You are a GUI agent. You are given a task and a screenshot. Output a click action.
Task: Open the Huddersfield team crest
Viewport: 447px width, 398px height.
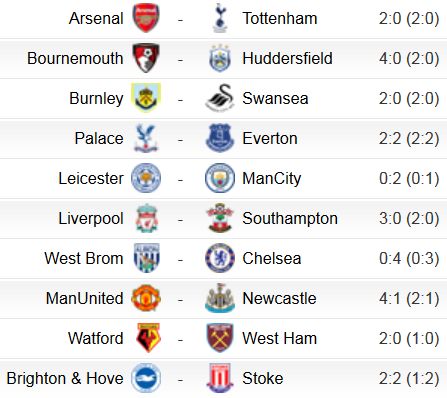click(220, 58)
